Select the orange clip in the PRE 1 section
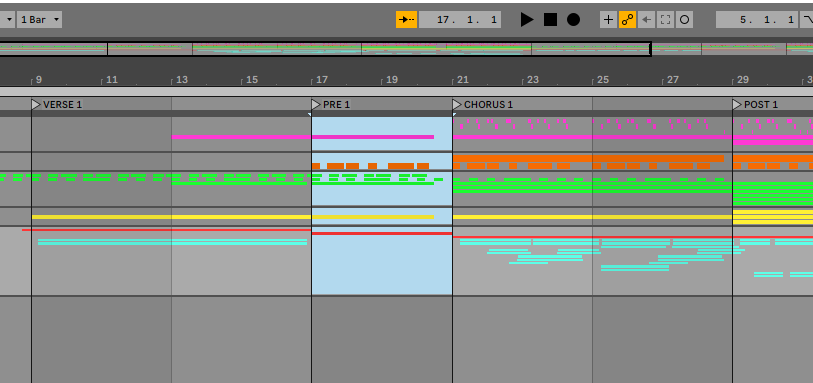This screenshot has height=383, width=813. pos(371,166)
